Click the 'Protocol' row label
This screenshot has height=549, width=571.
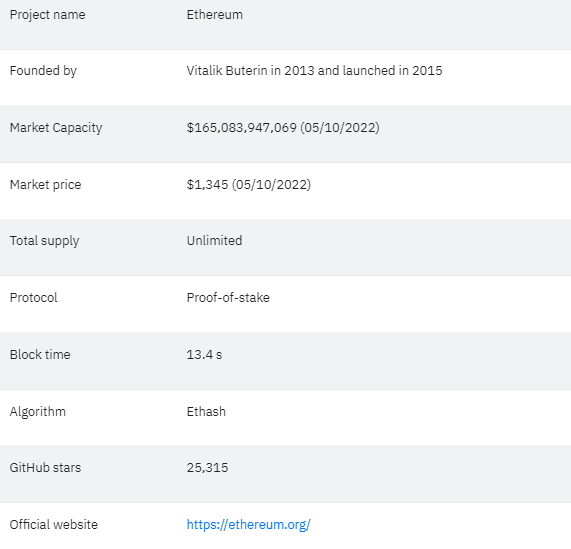click(33, 298)
